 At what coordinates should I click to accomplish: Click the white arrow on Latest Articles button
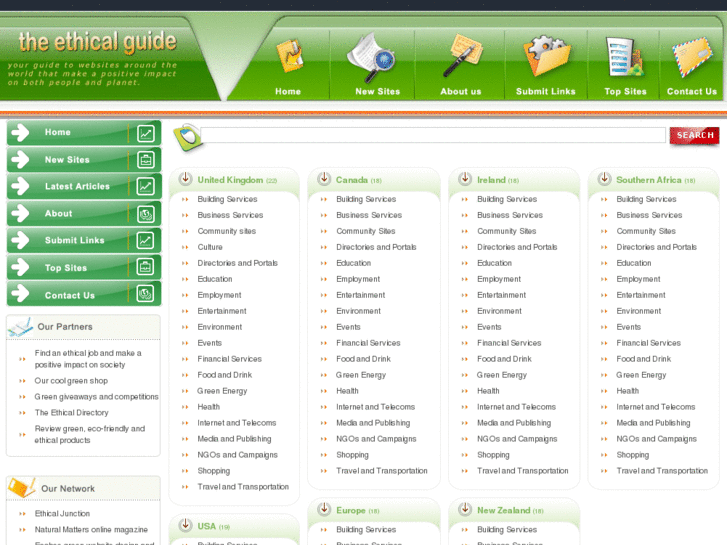click(20, 186)
